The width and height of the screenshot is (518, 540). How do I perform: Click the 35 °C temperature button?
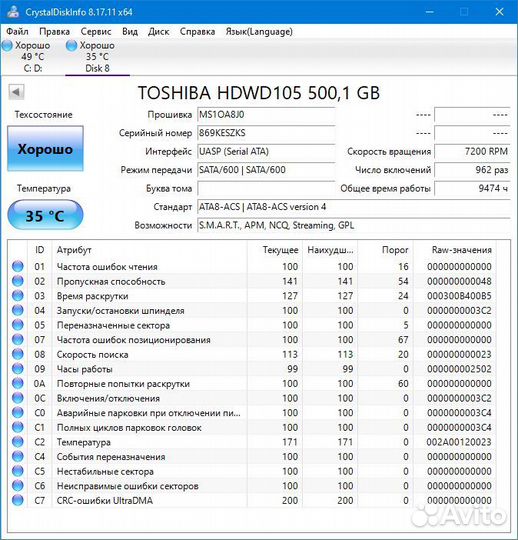45,215
